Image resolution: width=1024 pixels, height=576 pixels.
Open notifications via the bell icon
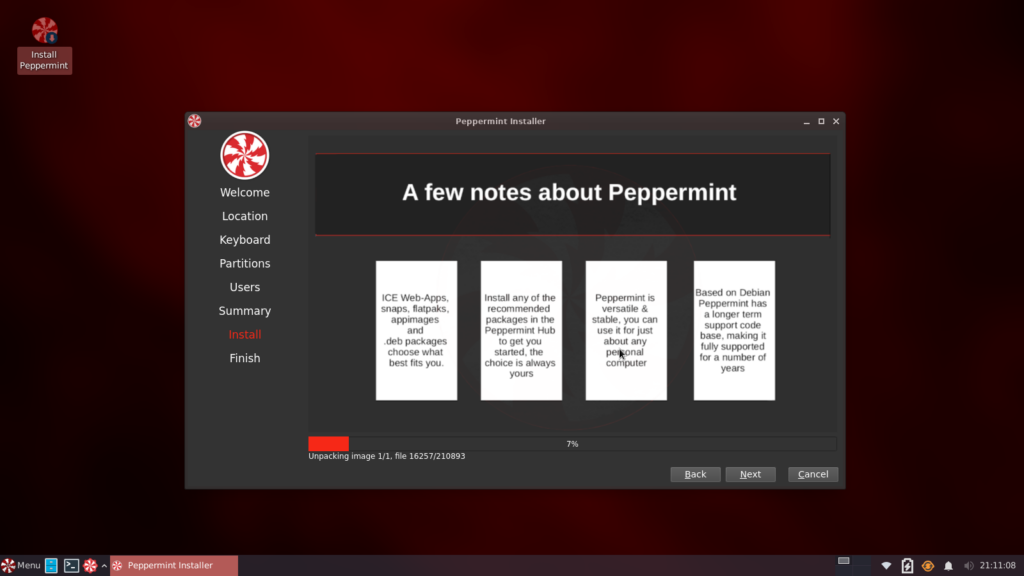click(x=948, y=565)
